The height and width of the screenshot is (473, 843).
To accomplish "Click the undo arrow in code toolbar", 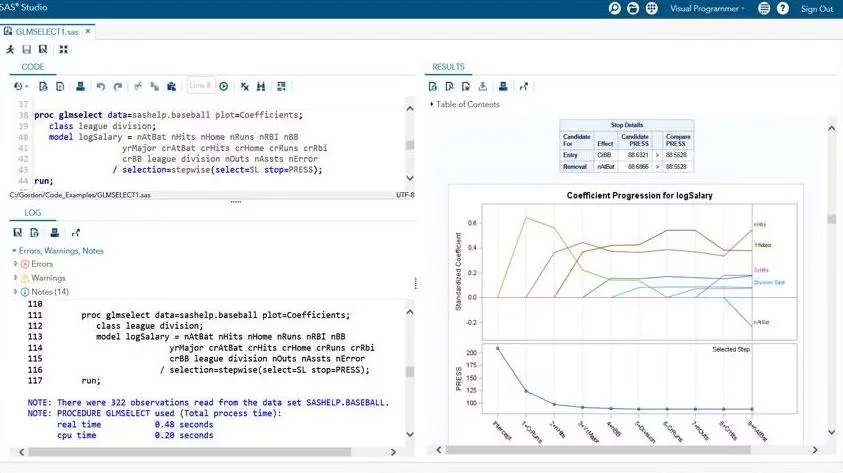I will [x=100, y=86].
